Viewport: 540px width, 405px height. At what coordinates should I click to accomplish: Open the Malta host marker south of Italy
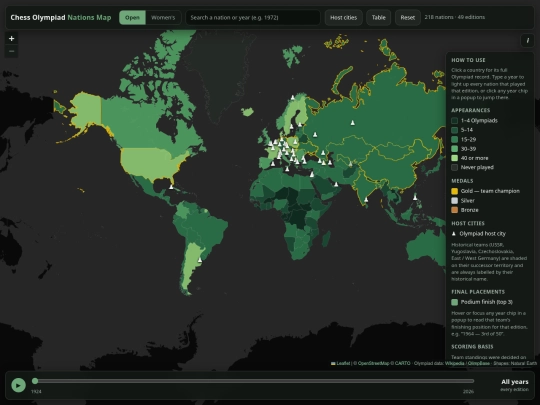[x=287, y=169]
